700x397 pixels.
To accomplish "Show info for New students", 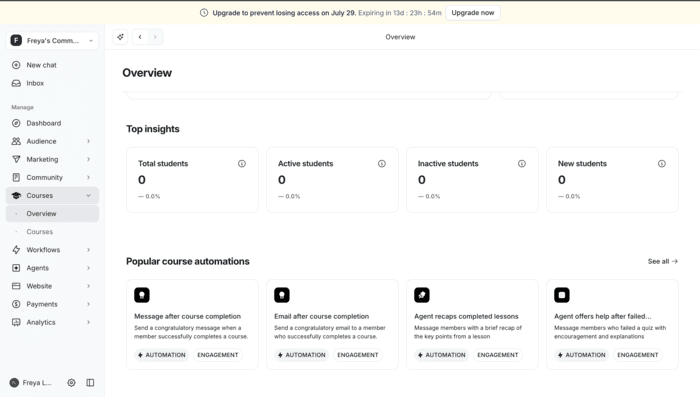I will tap(662, 164).
